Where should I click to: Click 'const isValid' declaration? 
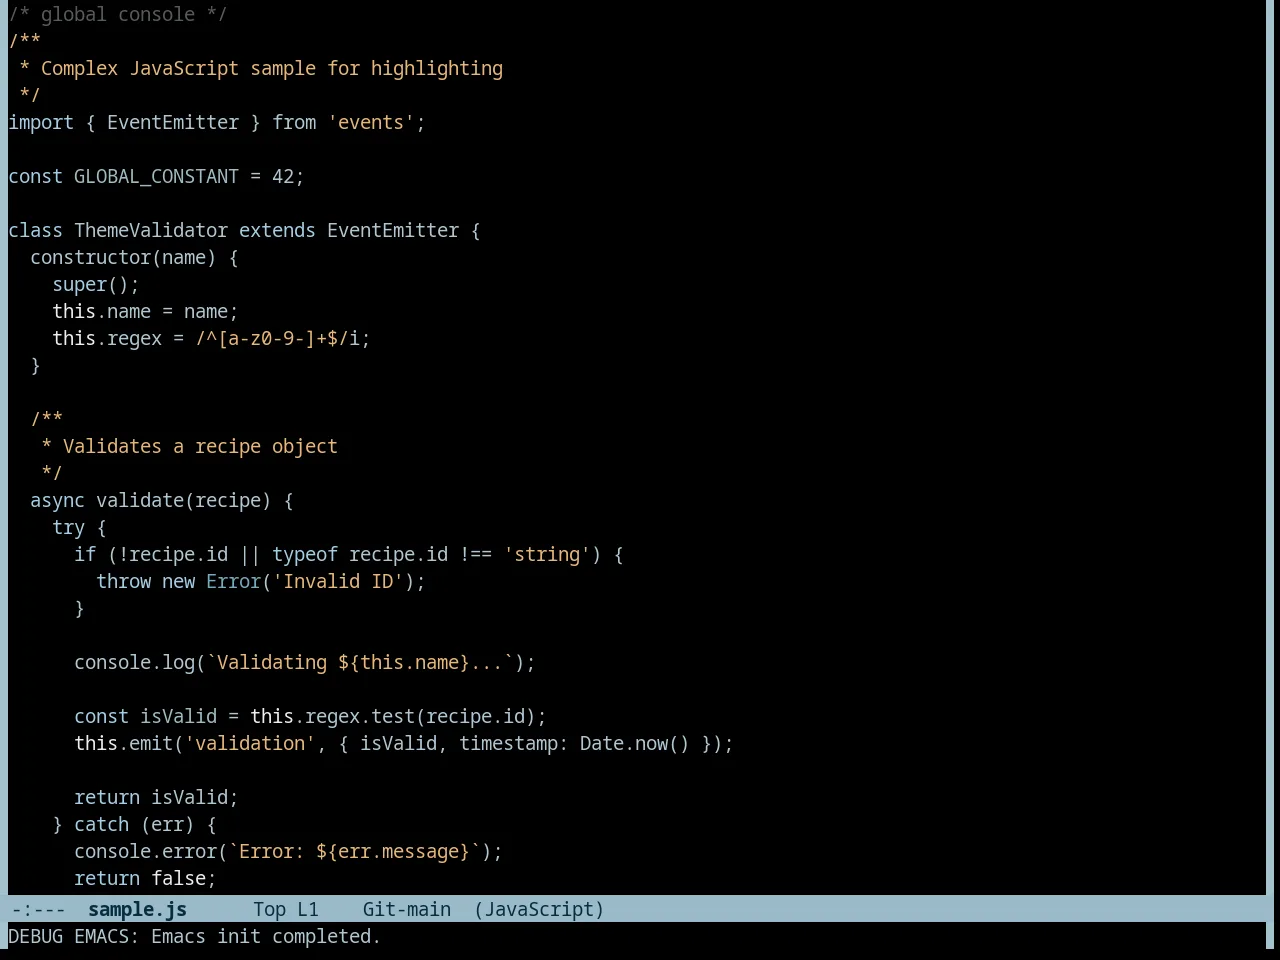click(x=145, y=717)
